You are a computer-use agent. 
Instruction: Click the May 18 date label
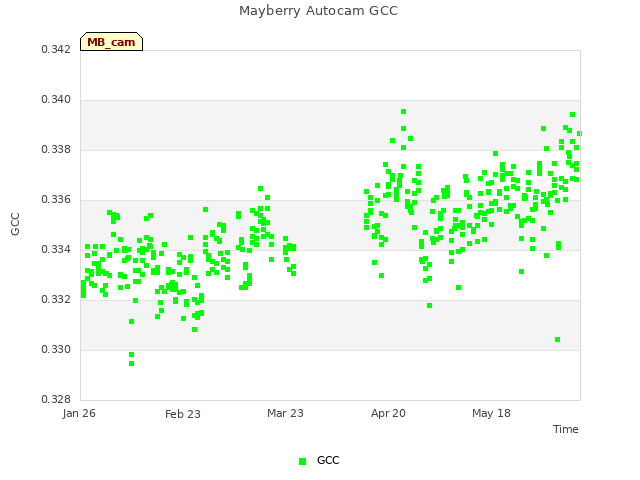coord(491,413)
